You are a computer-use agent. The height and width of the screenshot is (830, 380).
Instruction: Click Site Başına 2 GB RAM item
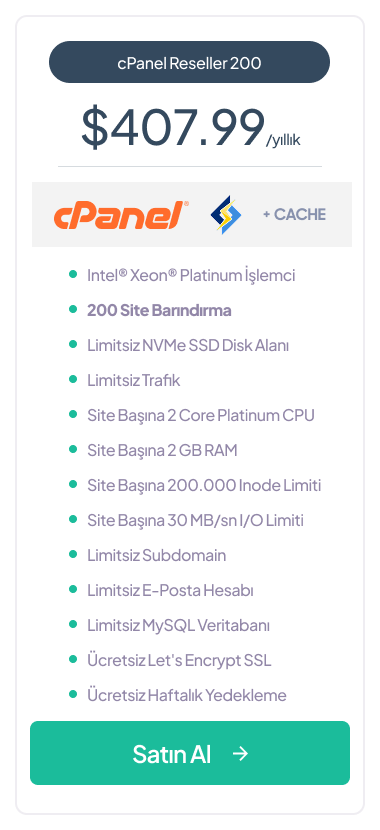tap(162, 450)
